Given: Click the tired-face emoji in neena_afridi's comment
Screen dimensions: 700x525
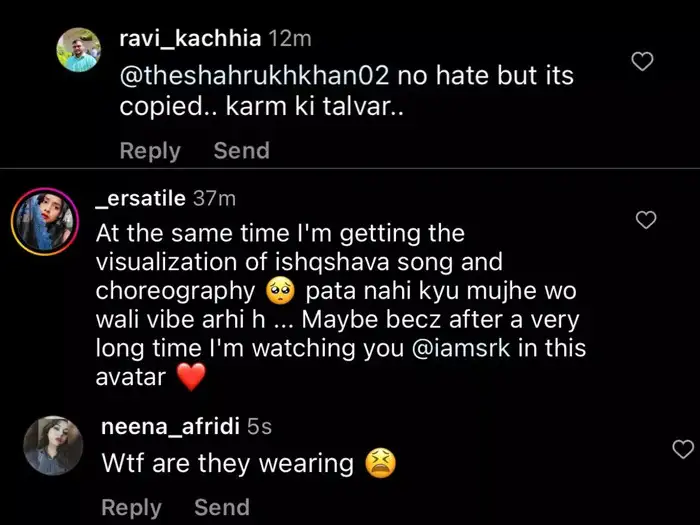Looking at the screenshot, I should [381, 464].
